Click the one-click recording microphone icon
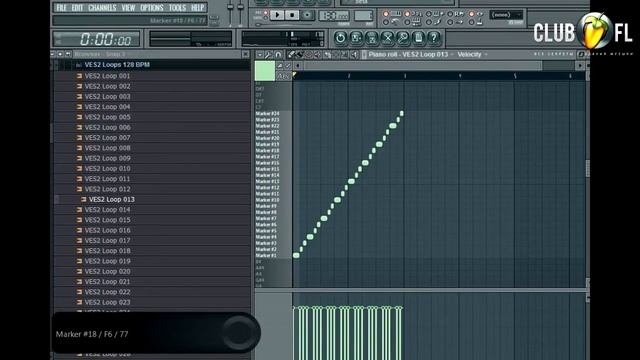The height and width of the screenshot is (360, 640). 403,38
